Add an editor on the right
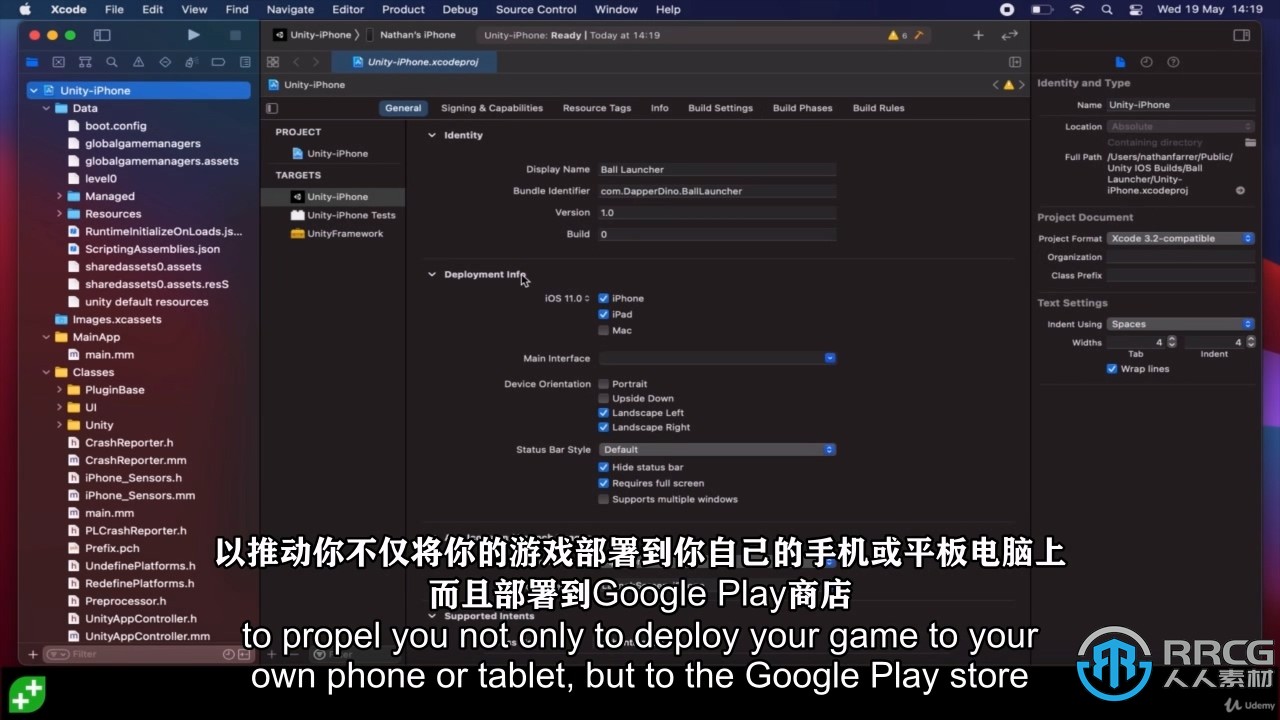 1015,62
